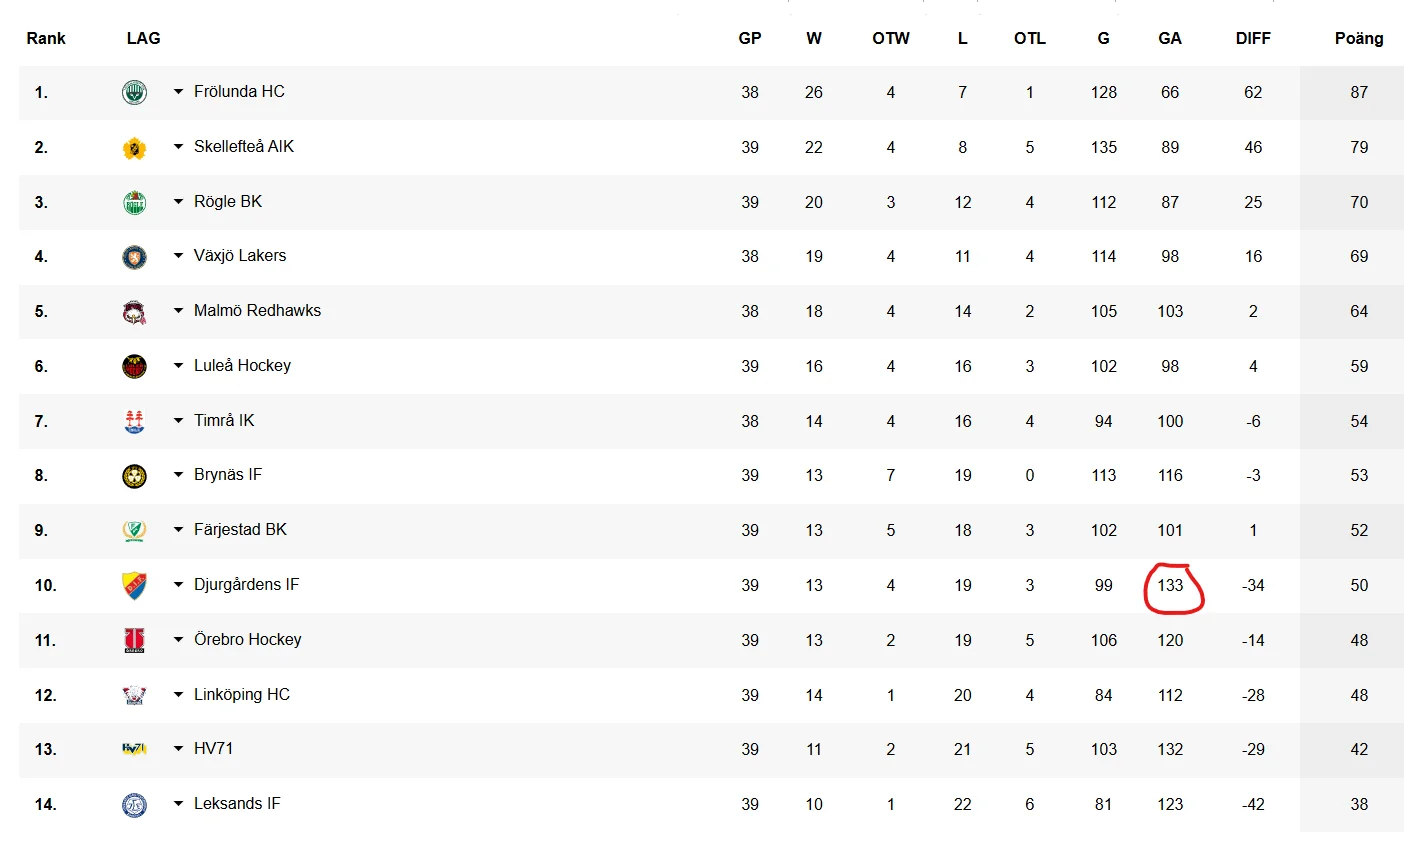
Task: Click the Skellefteå AIK team logo
Action: (134, 148)
